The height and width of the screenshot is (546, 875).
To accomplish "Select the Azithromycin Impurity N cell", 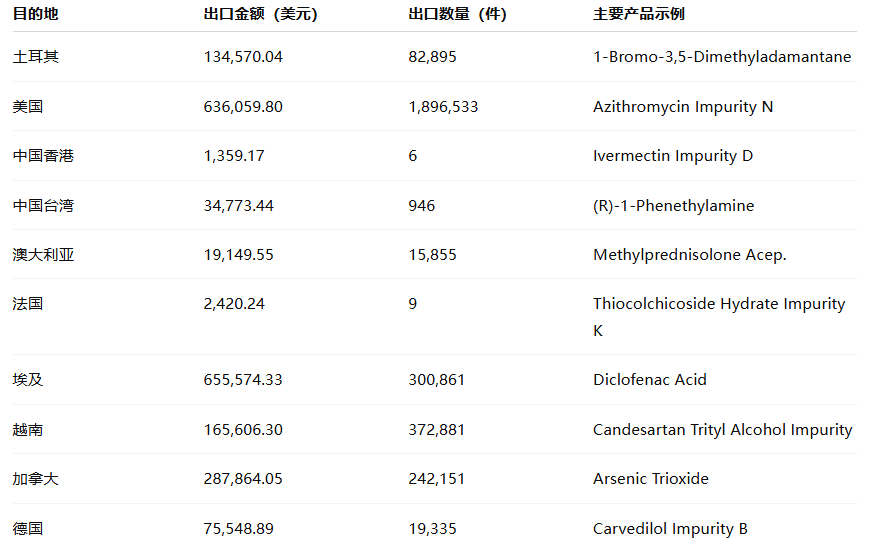I will [x=683, y=107].
